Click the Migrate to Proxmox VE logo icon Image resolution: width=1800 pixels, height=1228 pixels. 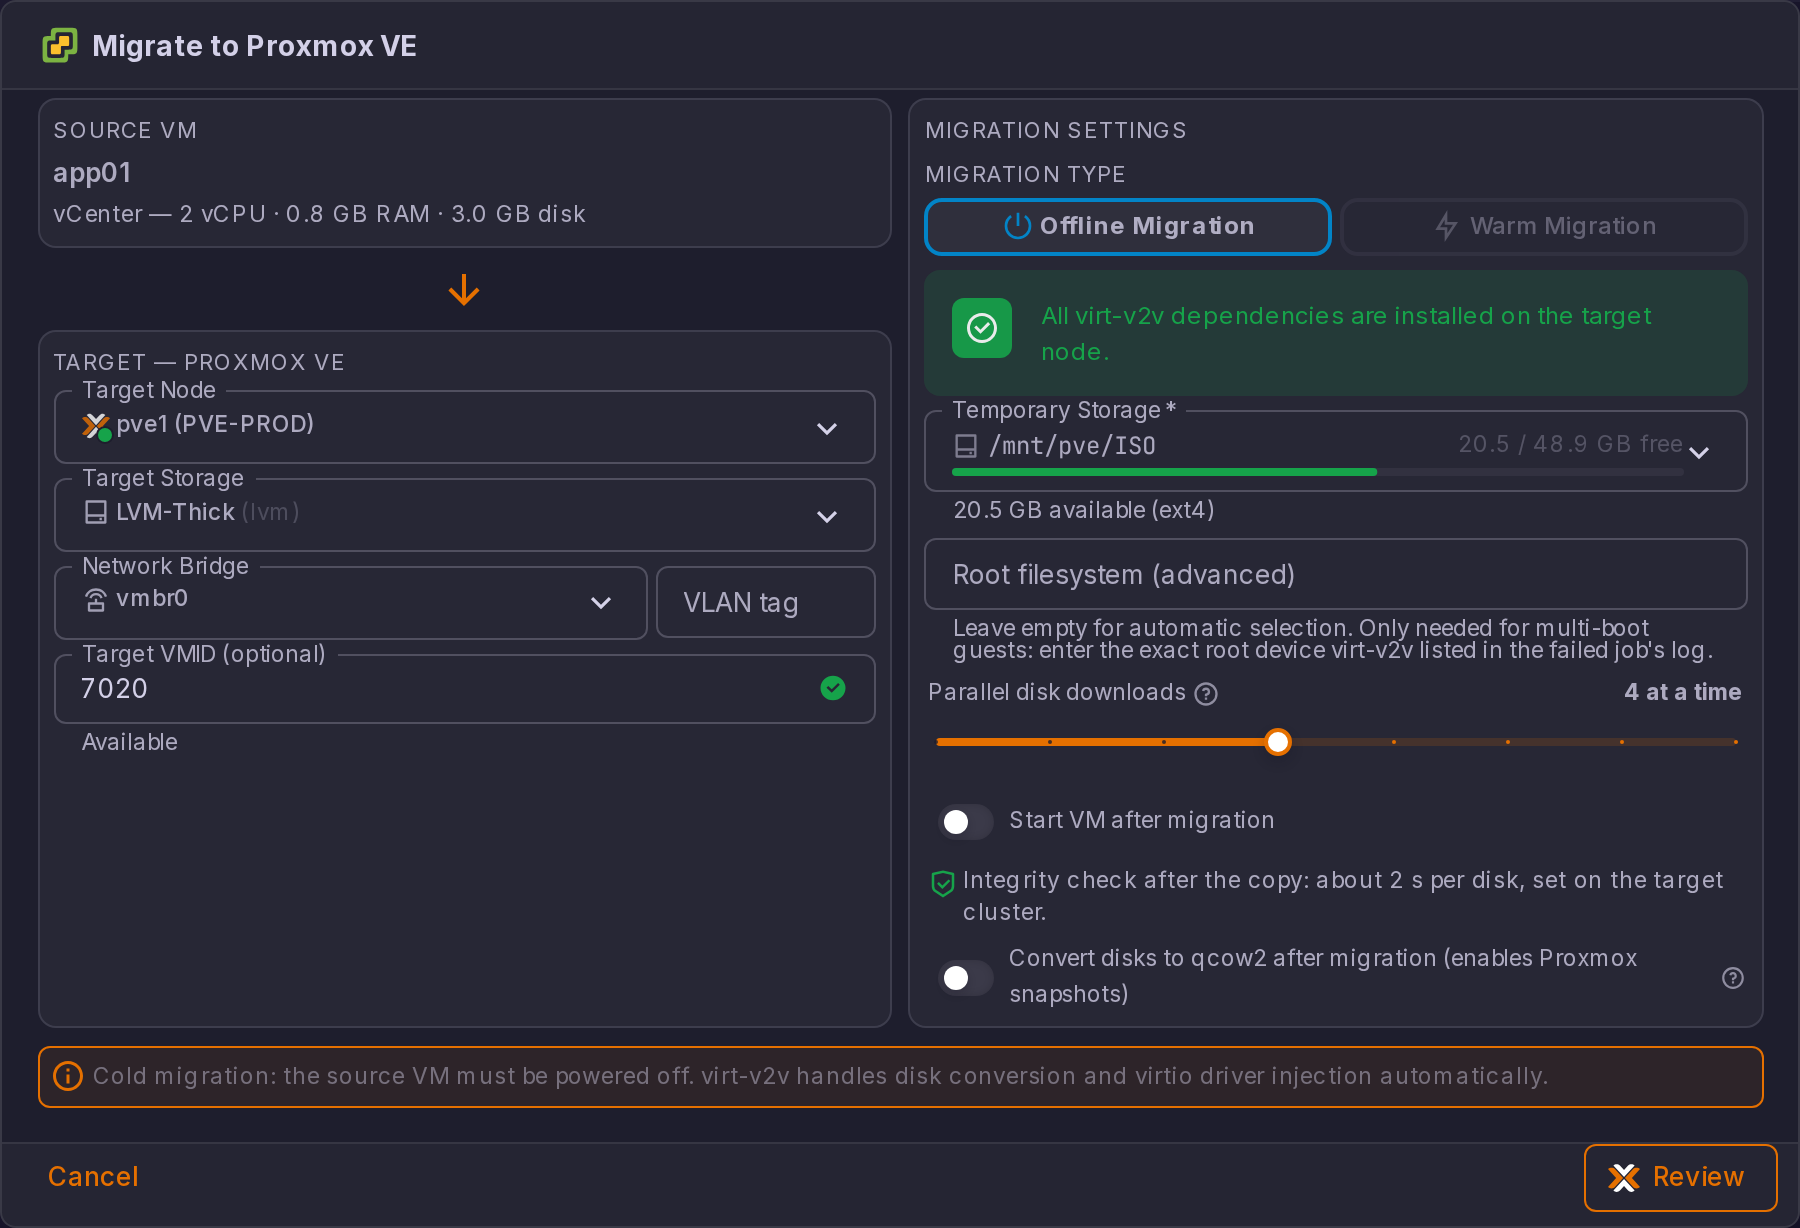point(60,45)
